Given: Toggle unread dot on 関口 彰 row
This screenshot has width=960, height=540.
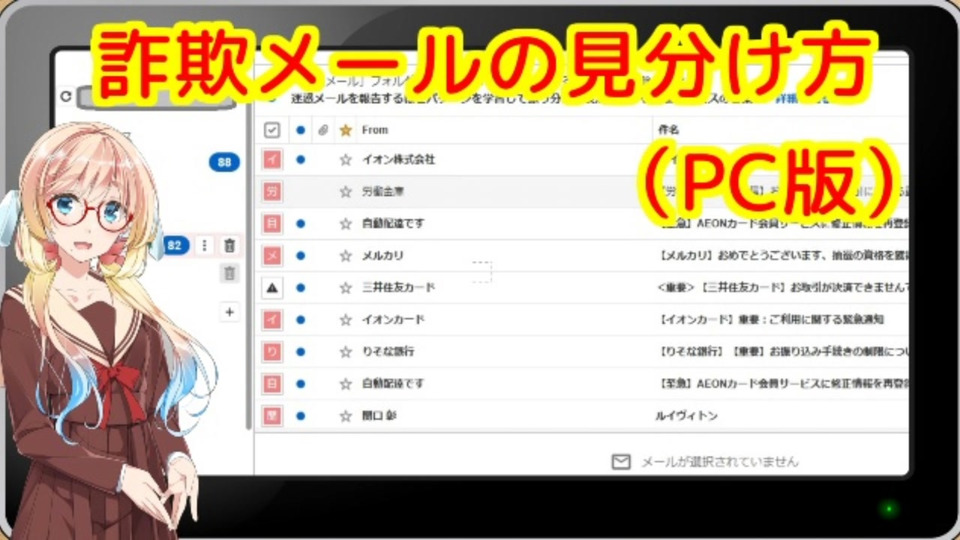Looking at the screenshot, I should tap(300, 416).
